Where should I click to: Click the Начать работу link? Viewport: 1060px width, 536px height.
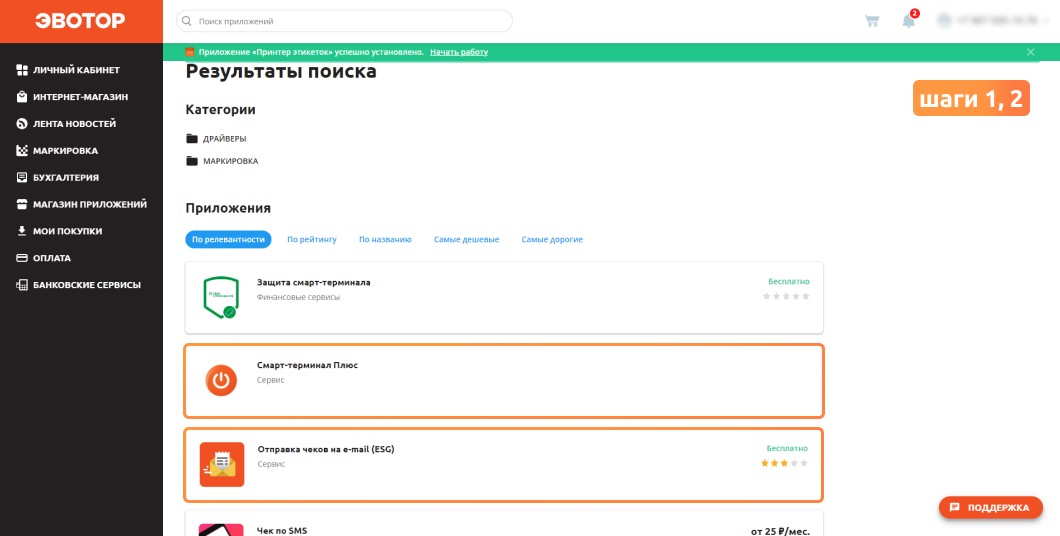coord(459,52)
